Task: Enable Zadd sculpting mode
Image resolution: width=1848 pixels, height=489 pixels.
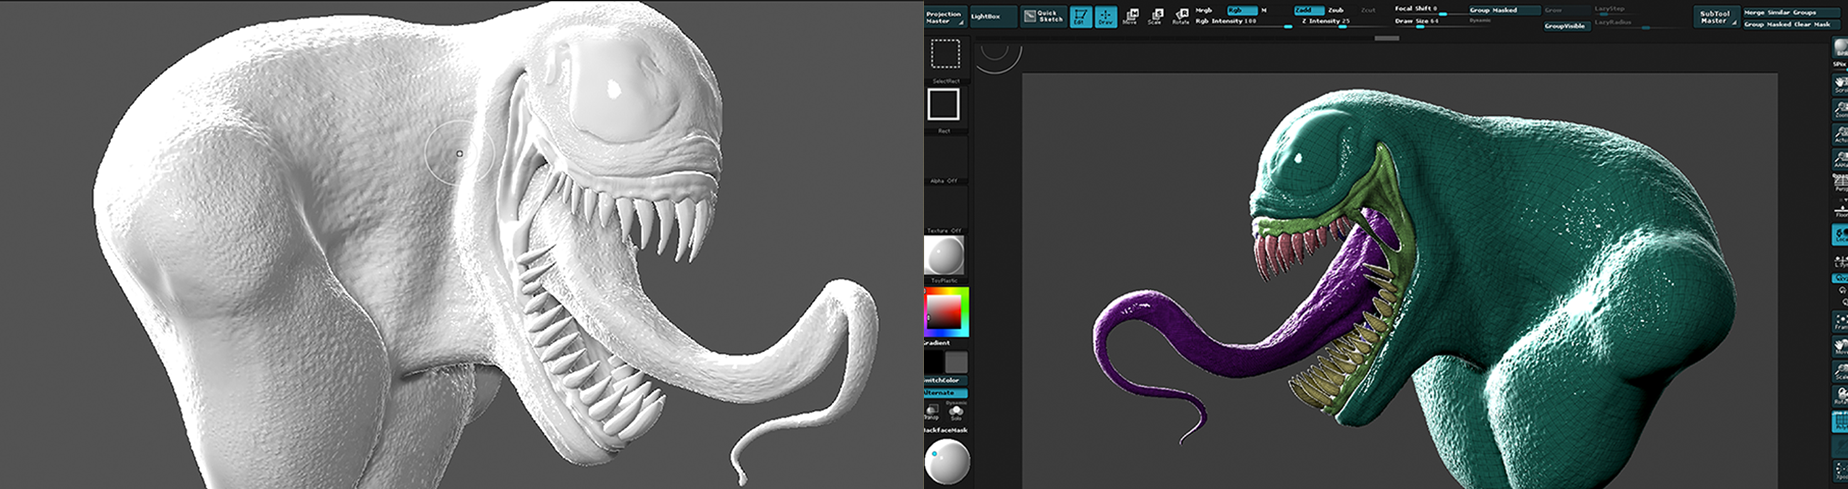Action: pyautogui.click(x=1308, y=10)
